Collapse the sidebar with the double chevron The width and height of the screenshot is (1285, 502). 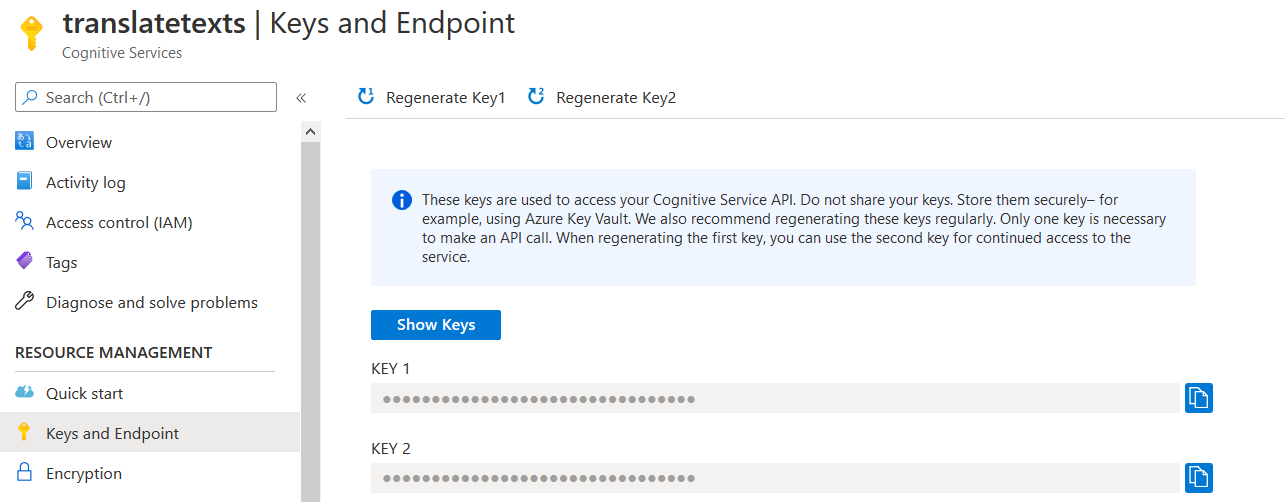(300, 98)
